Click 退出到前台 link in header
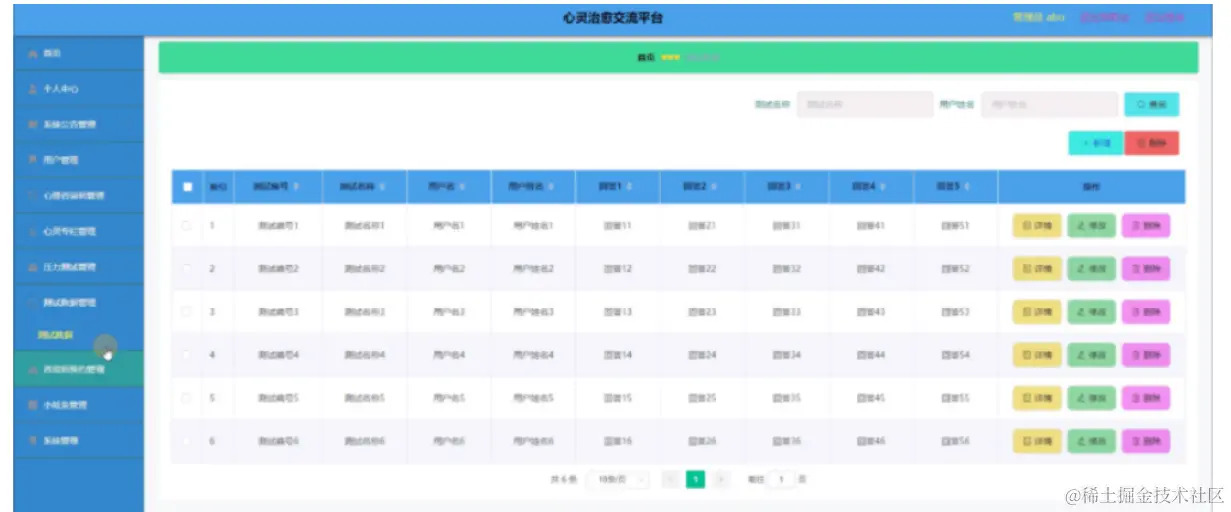The height and width of the screenshot is (512, 1231). point(1105,17)
